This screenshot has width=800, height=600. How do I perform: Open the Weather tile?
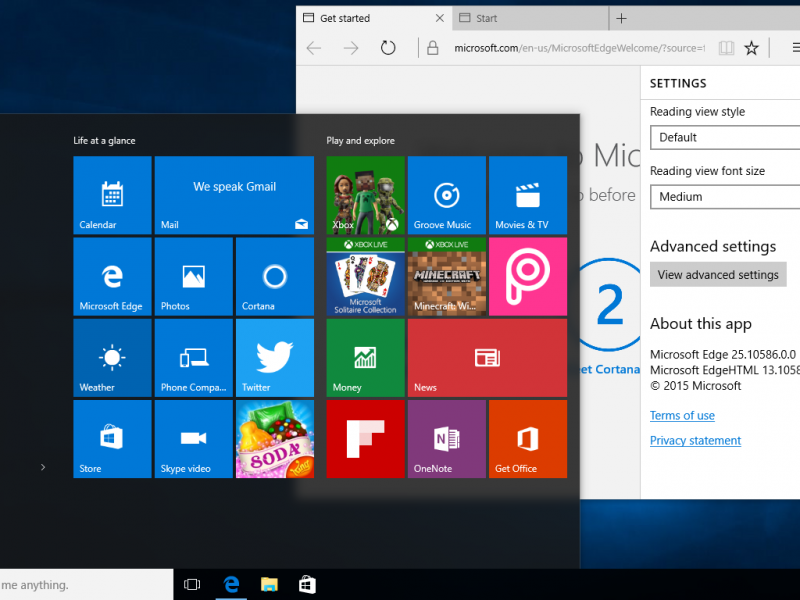click(112, 357)
